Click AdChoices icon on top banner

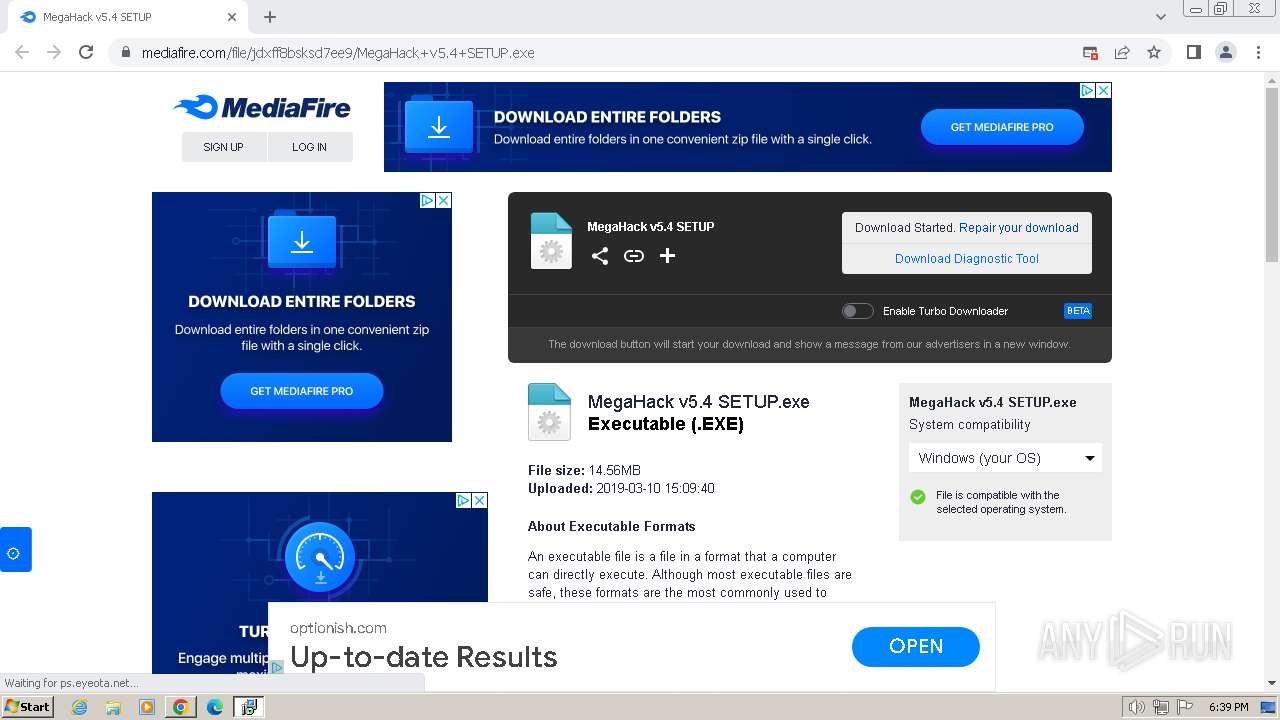tap(1087, 90)
